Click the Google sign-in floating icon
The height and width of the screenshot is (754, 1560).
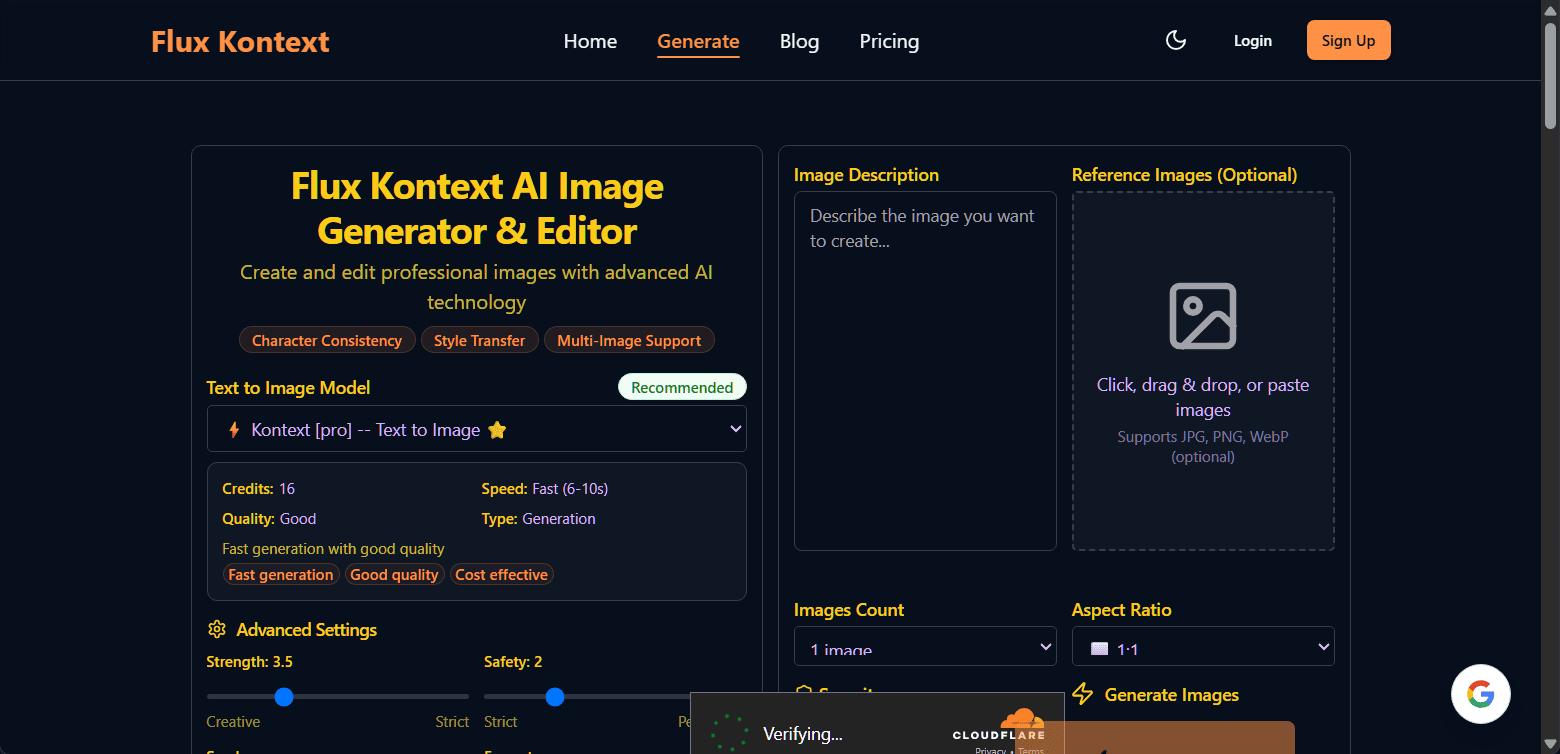coord(1480,694)
